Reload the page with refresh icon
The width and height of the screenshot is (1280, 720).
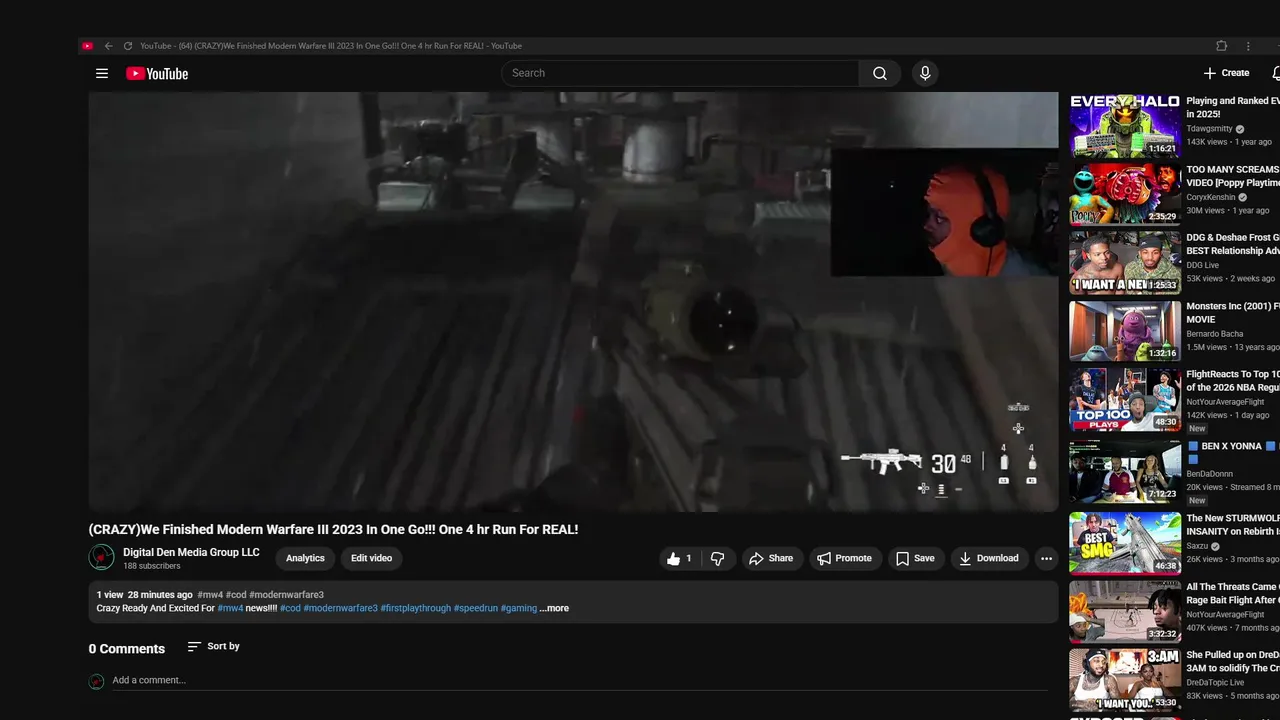[x=128, y=46]
